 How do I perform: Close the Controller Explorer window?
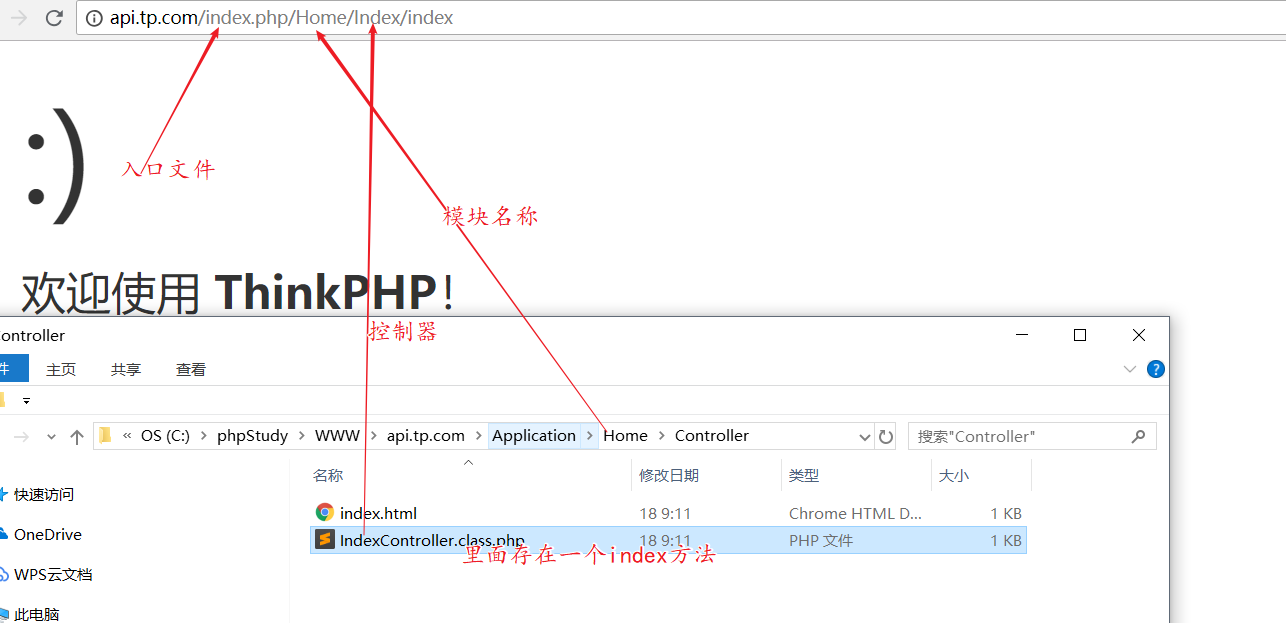pos(1139,335)
